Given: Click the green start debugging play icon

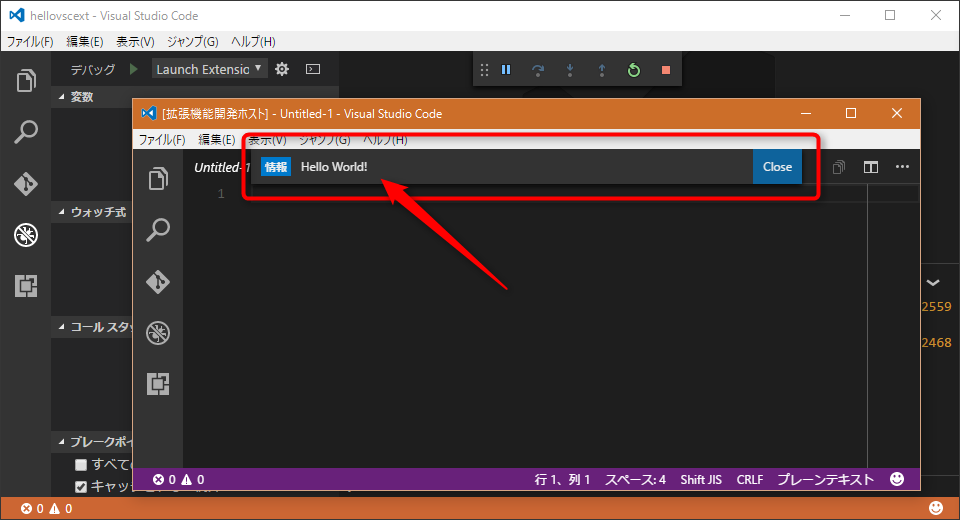Looking at the screenshot, I should (133, 69).
